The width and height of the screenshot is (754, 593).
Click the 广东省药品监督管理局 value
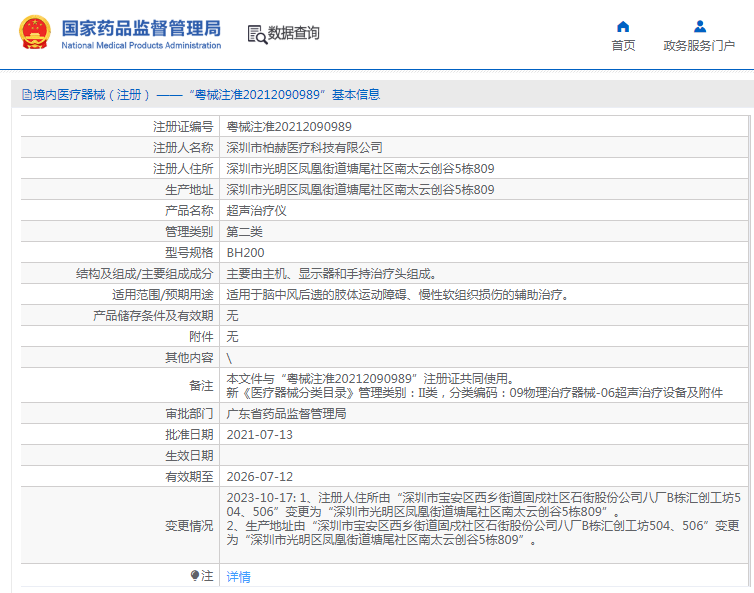pos(286,414)
